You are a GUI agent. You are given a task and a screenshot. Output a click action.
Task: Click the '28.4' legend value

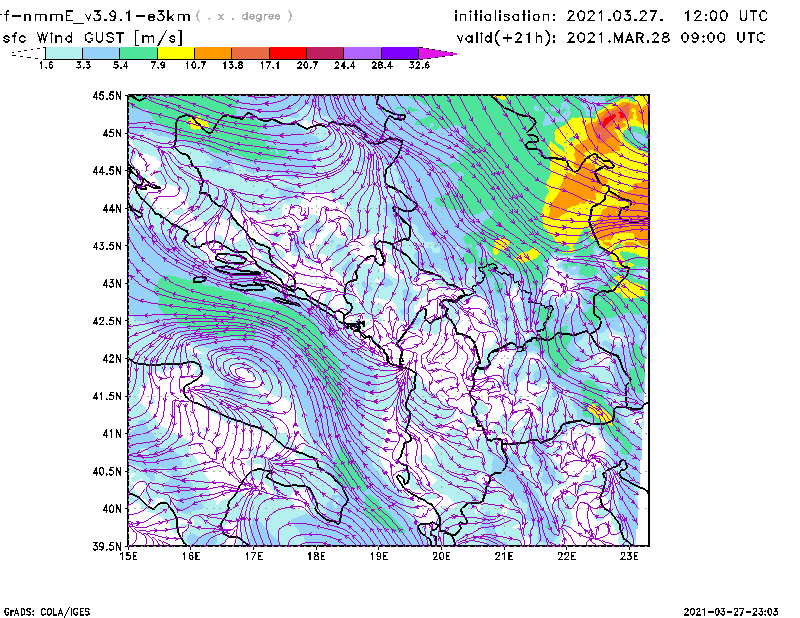382,65
